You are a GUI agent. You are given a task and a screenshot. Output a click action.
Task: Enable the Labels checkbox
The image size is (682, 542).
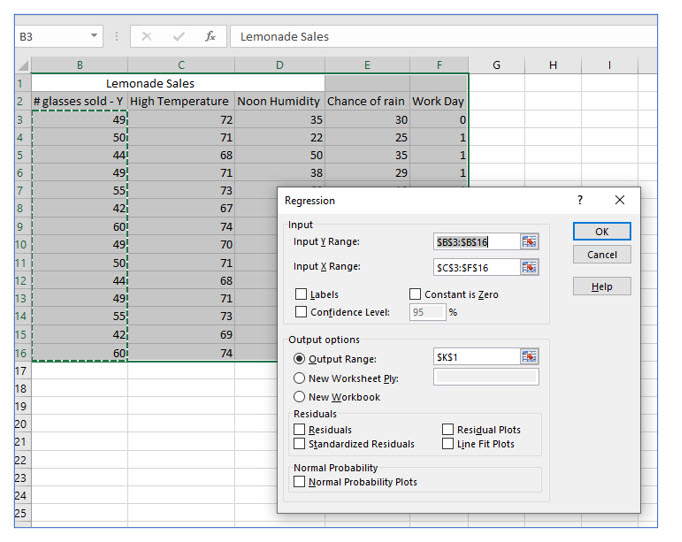point(301,294)
